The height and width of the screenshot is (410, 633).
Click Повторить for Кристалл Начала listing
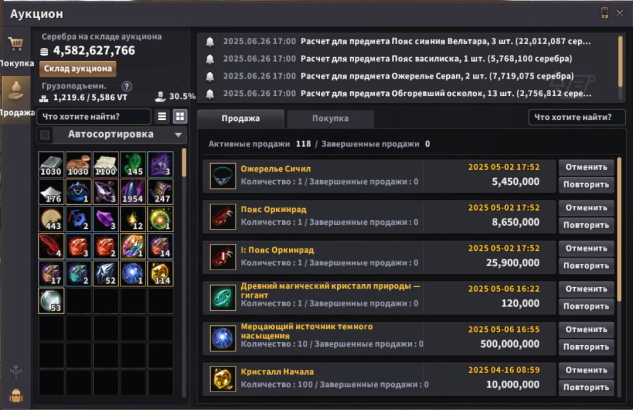(586, 387)
